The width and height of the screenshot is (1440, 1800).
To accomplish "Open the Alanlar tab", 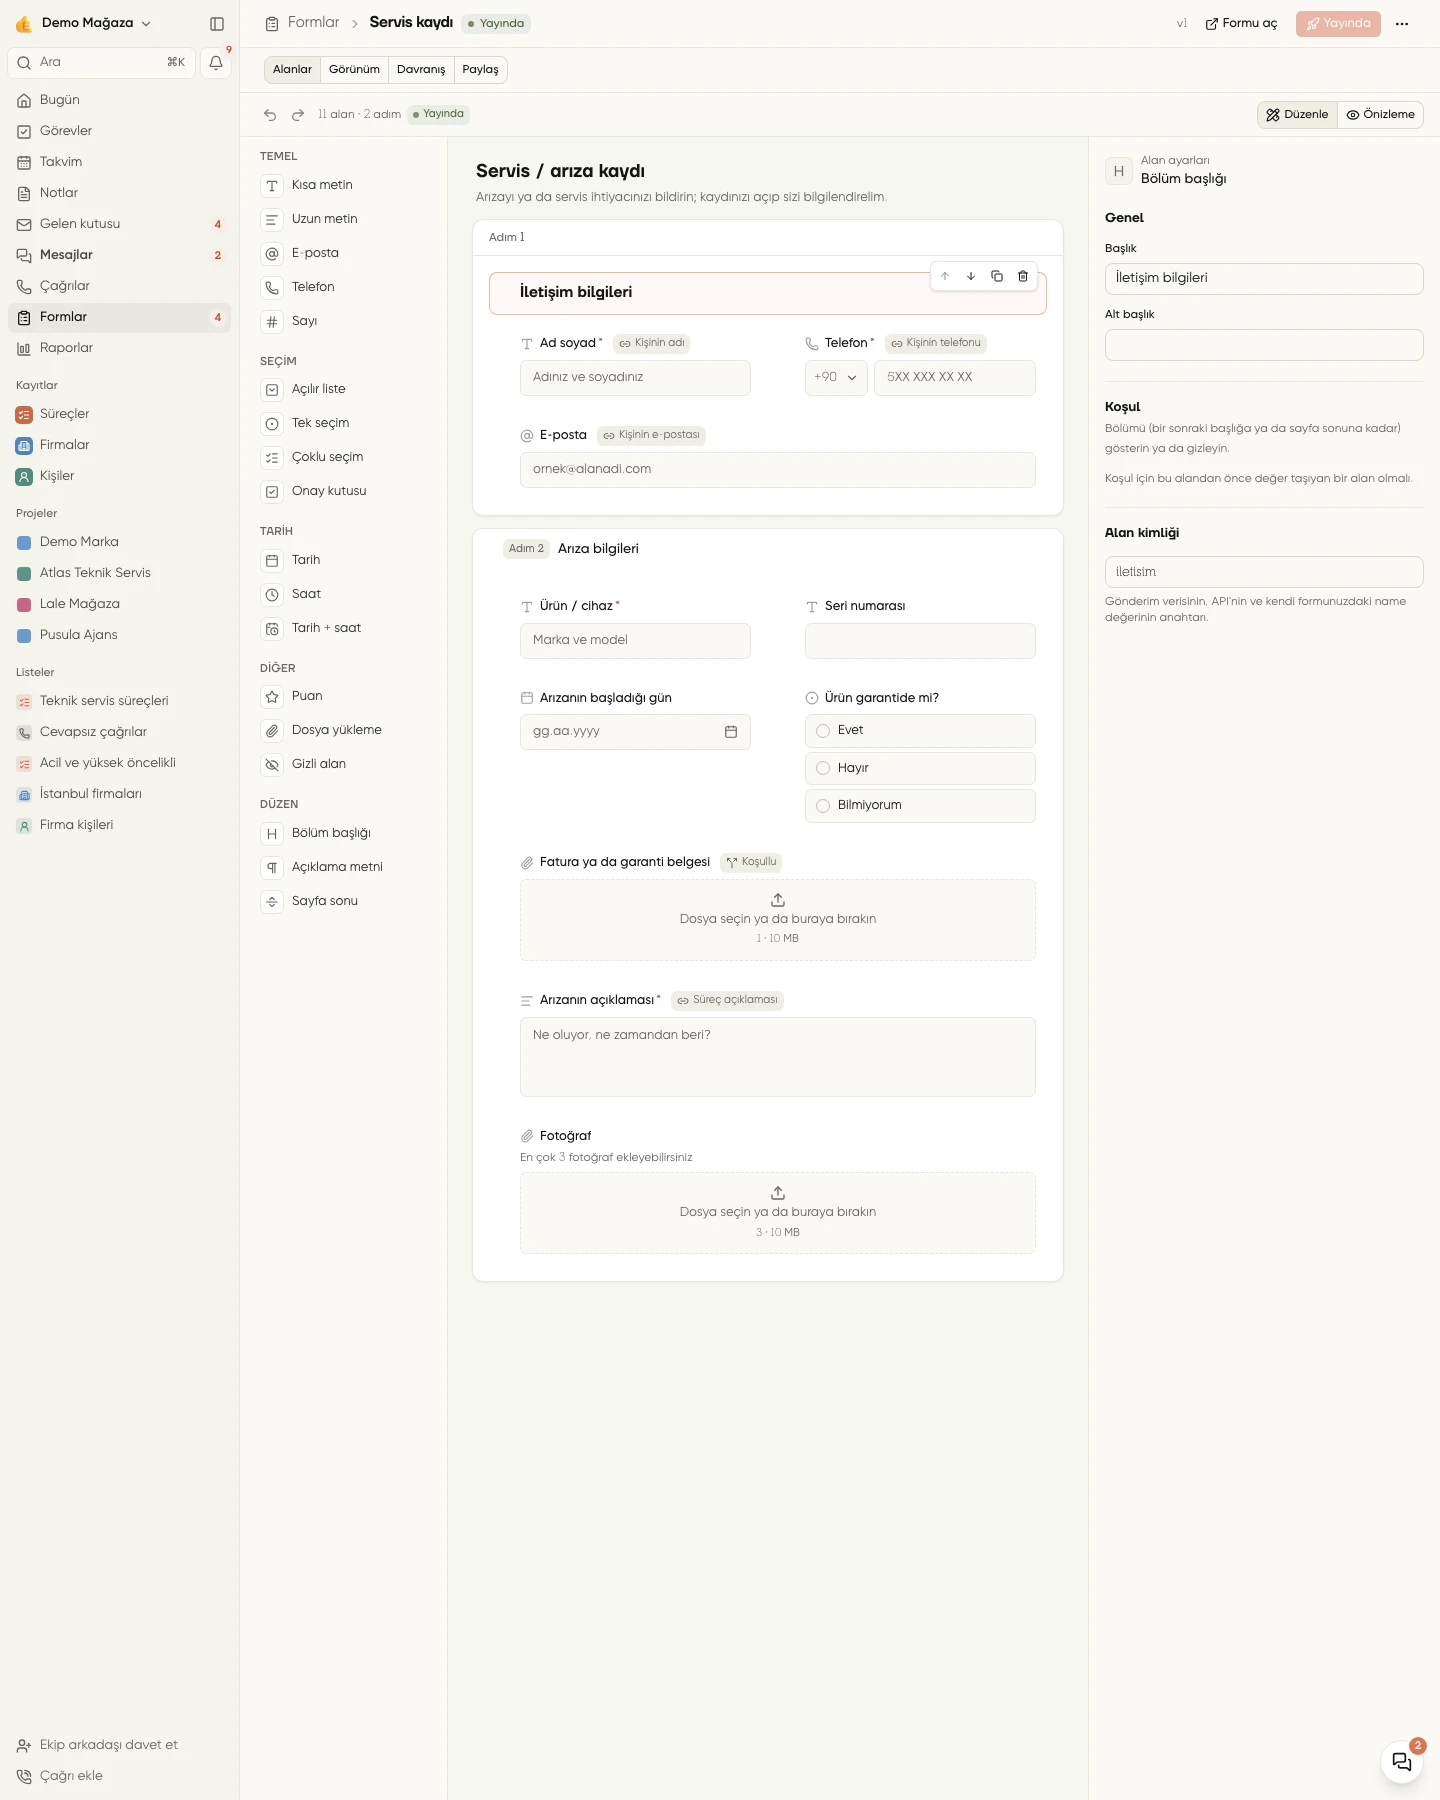I will click(292, 70).
